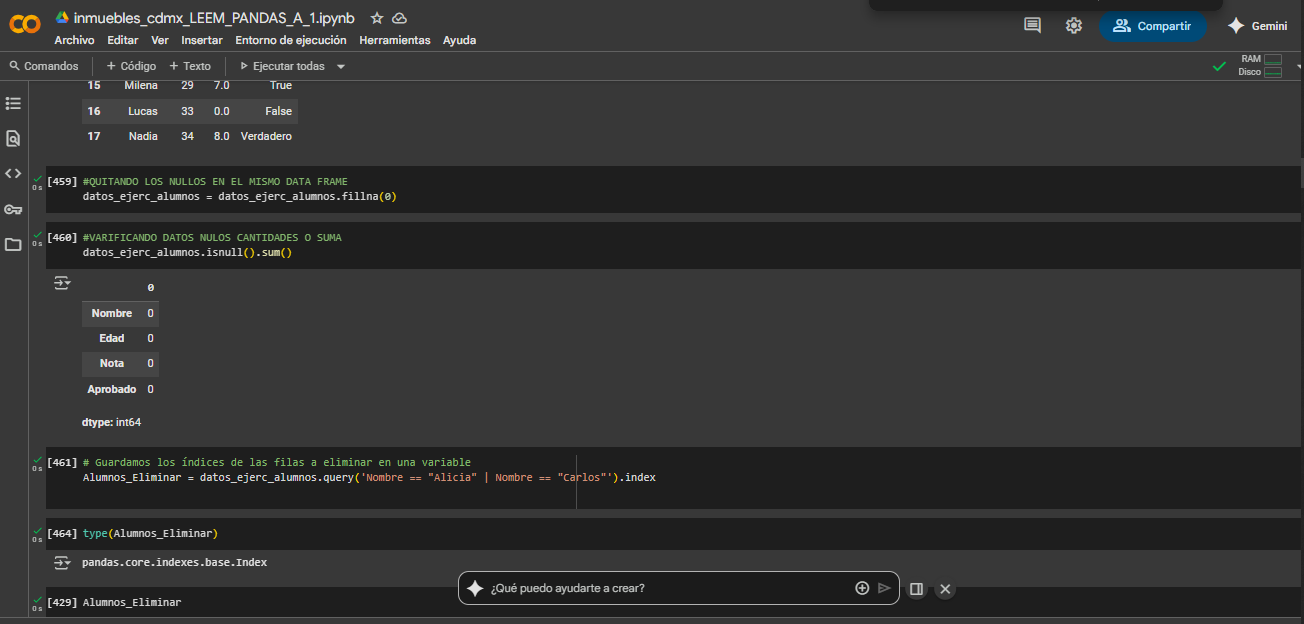The height and width of the screenshot is (624, 1304).
Task: Toggle output options icon for cell 460
Action: (62, 284)
